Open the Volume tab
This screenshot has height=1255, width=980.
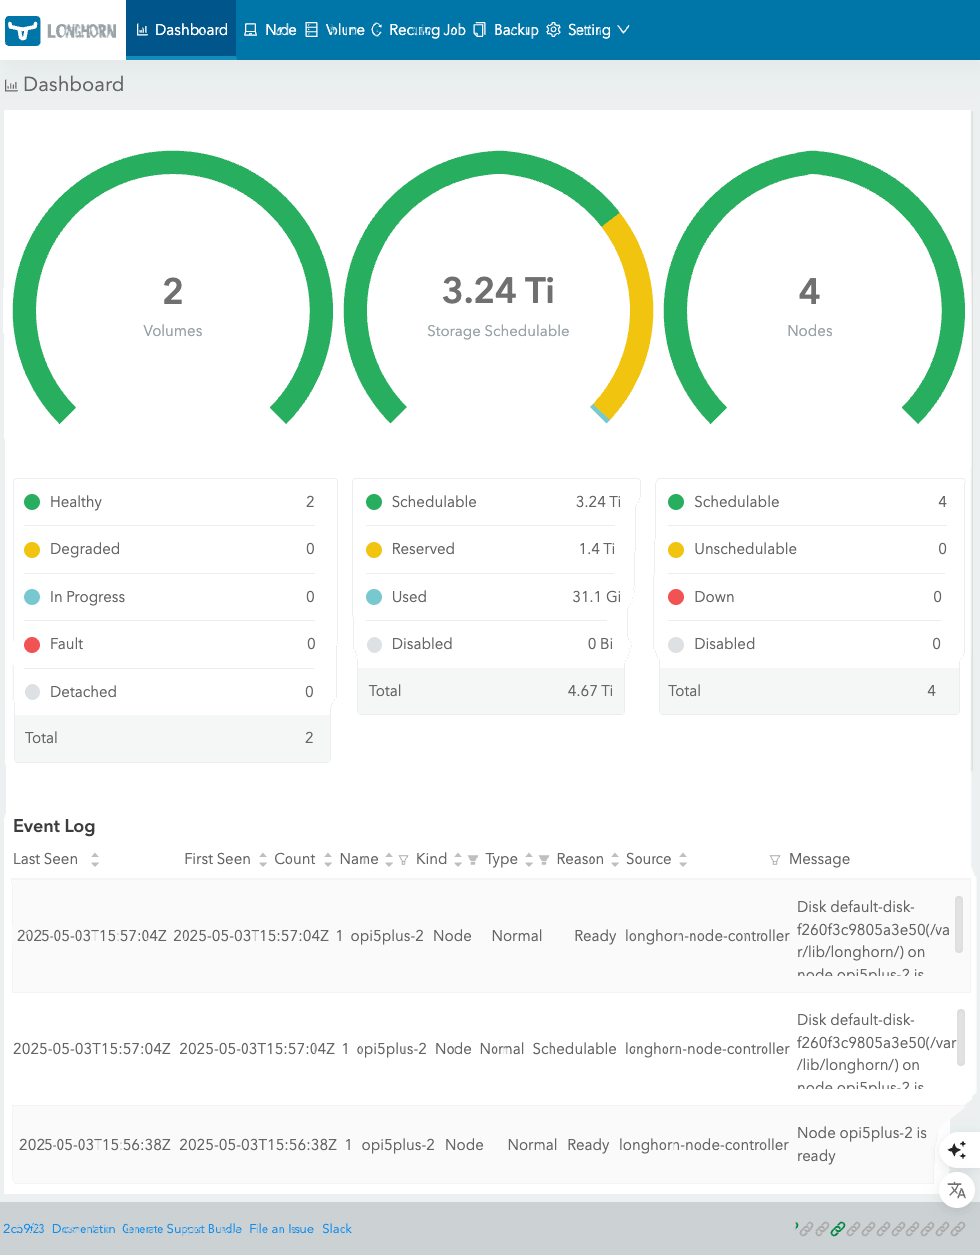(335, 30)
